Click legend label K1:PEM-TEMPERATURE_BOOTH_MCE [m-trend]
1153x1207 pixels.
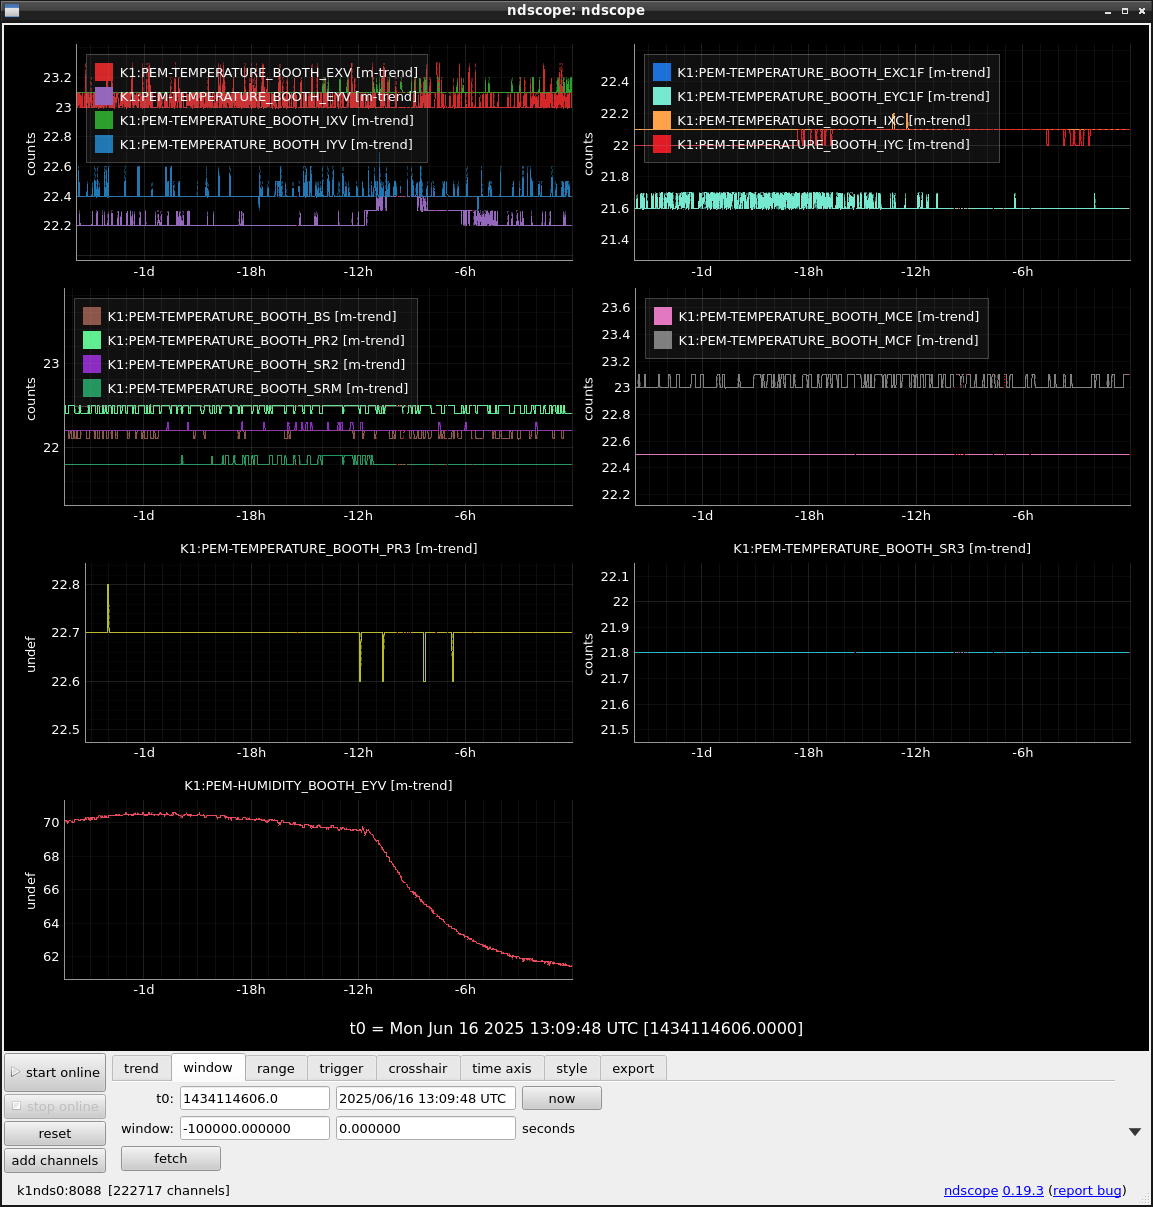pyautogui.click(x=829, y=317)
